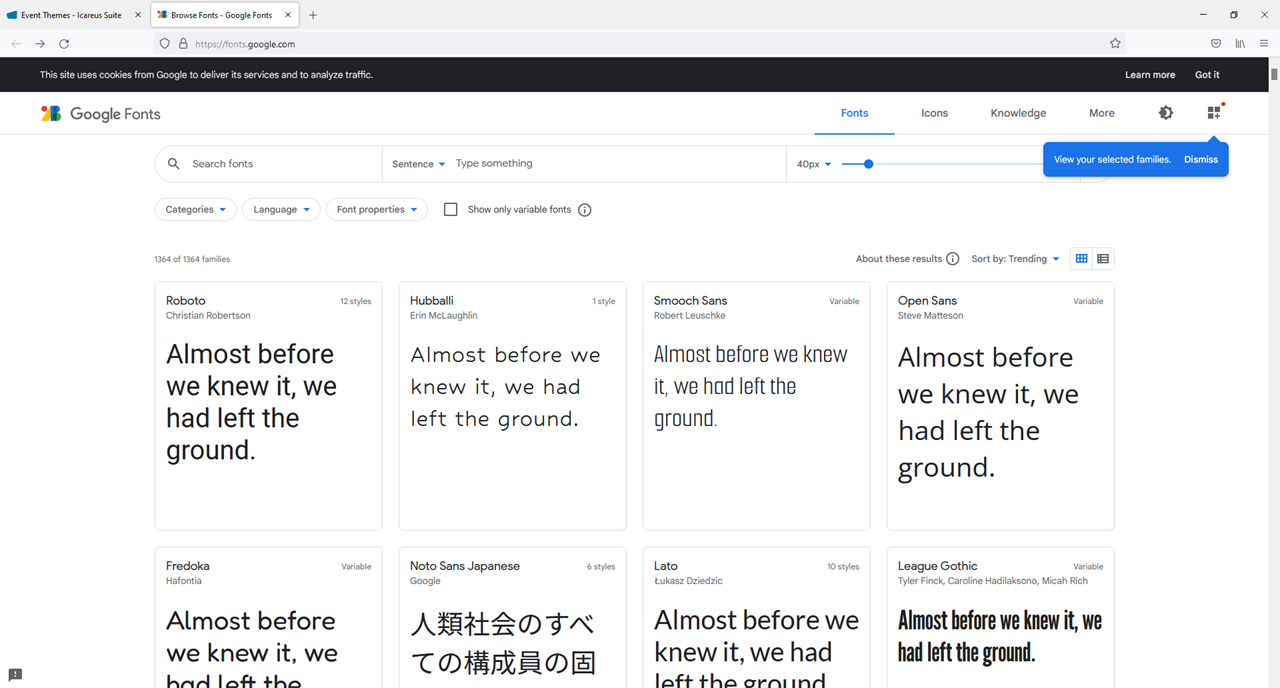Go to the Knowledge tab
The width and height of the screenshot is (1280, 688).
coord(1018,113)
